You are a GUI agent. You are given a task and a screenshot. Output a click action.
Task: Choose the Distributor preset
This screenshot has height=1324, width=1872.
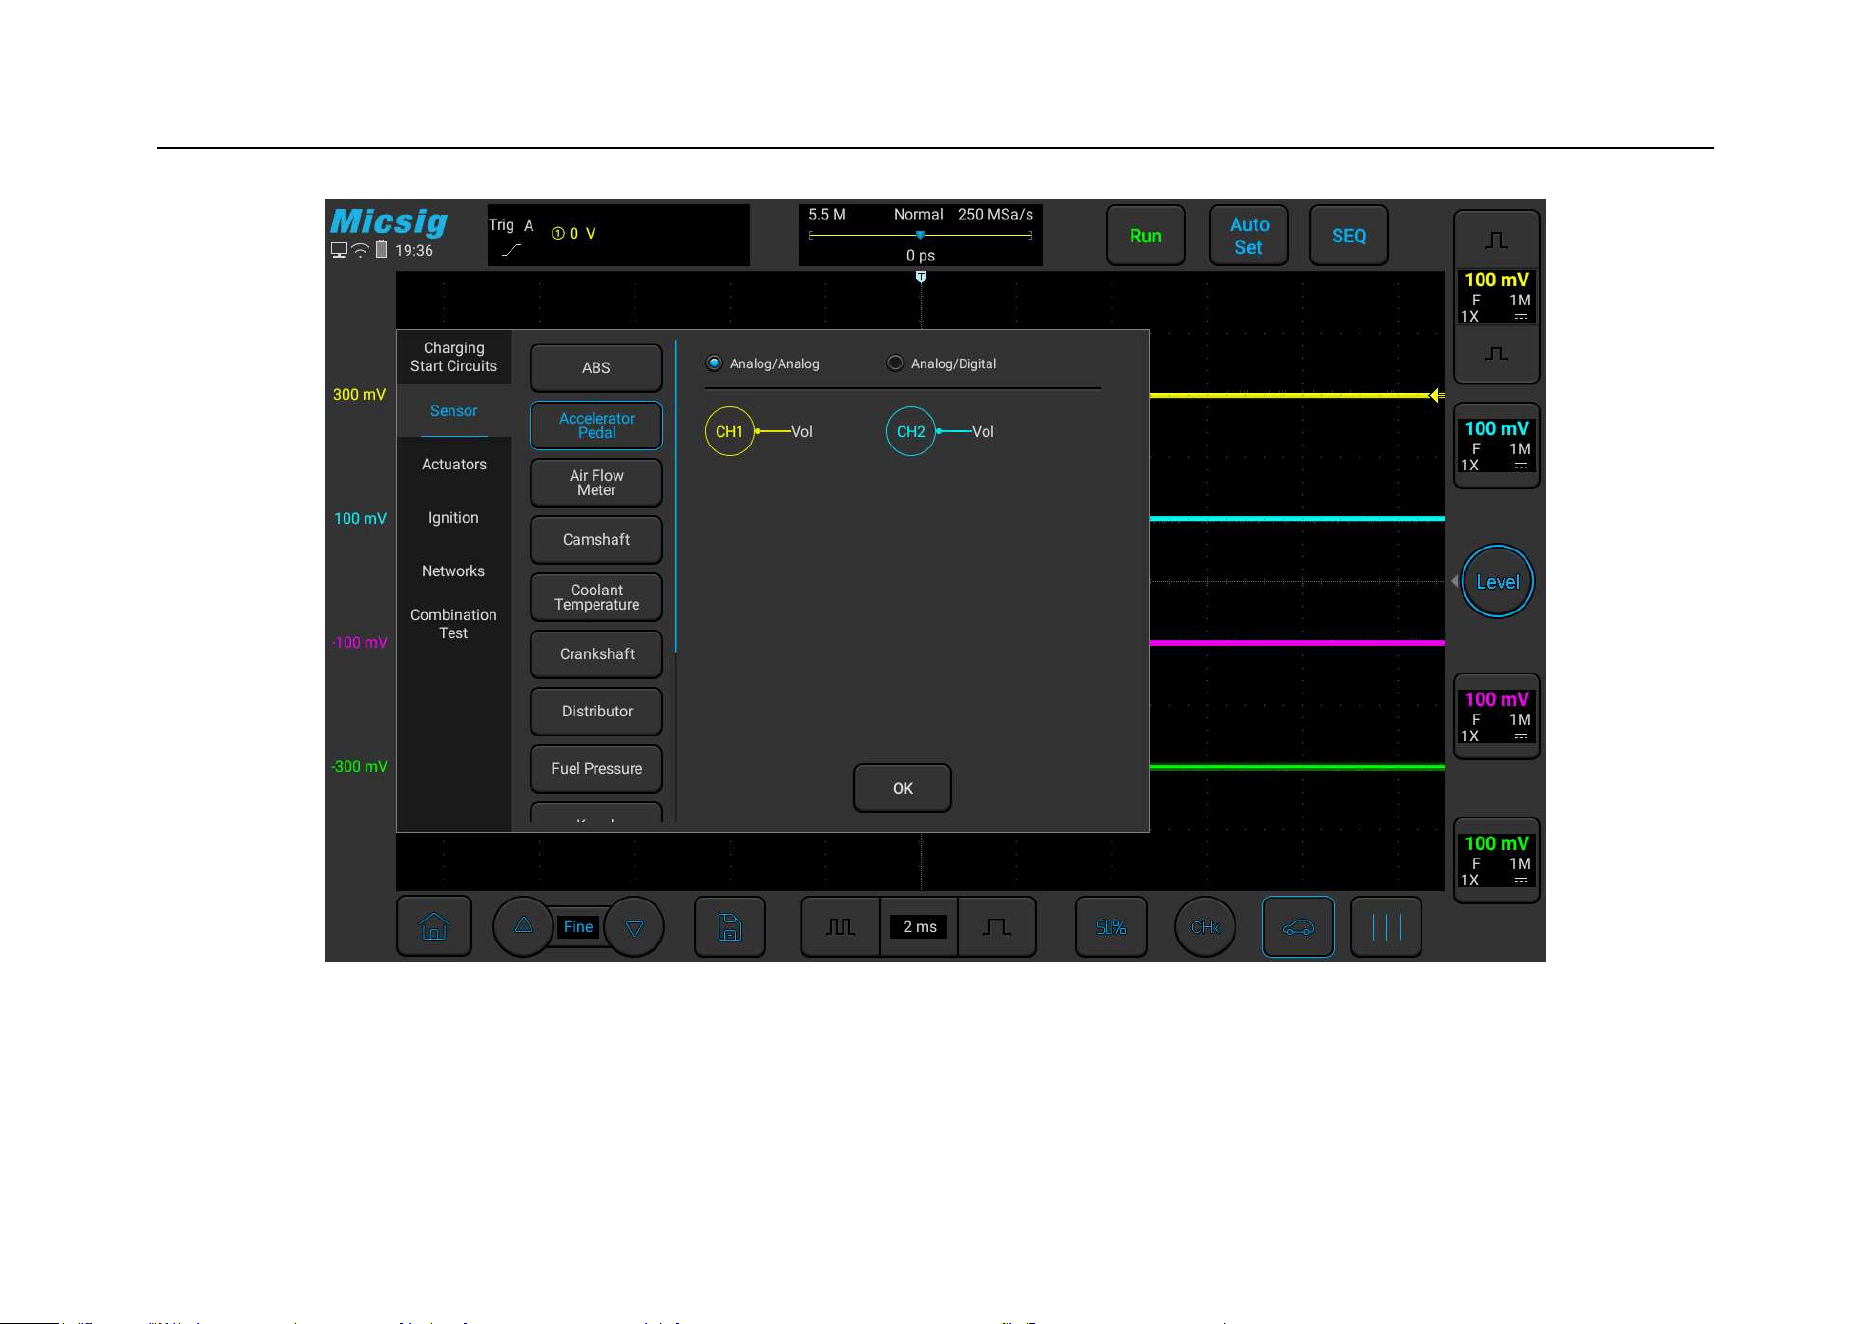(596, 711)
